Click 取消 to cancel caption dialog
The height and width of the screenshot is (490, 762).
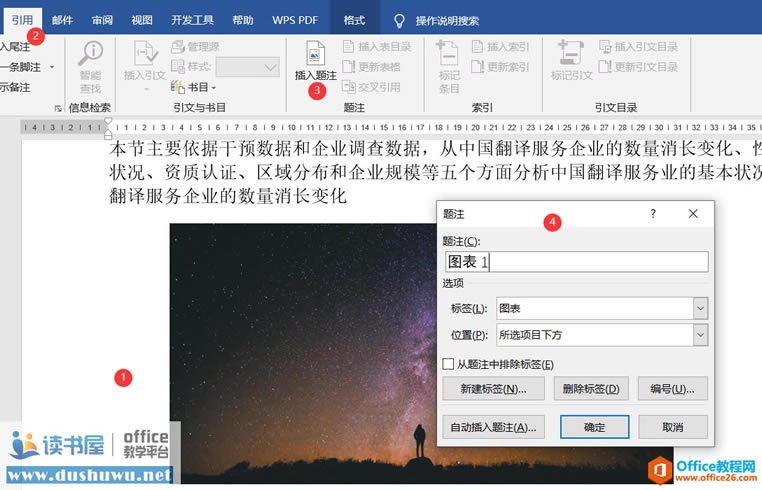673,427
